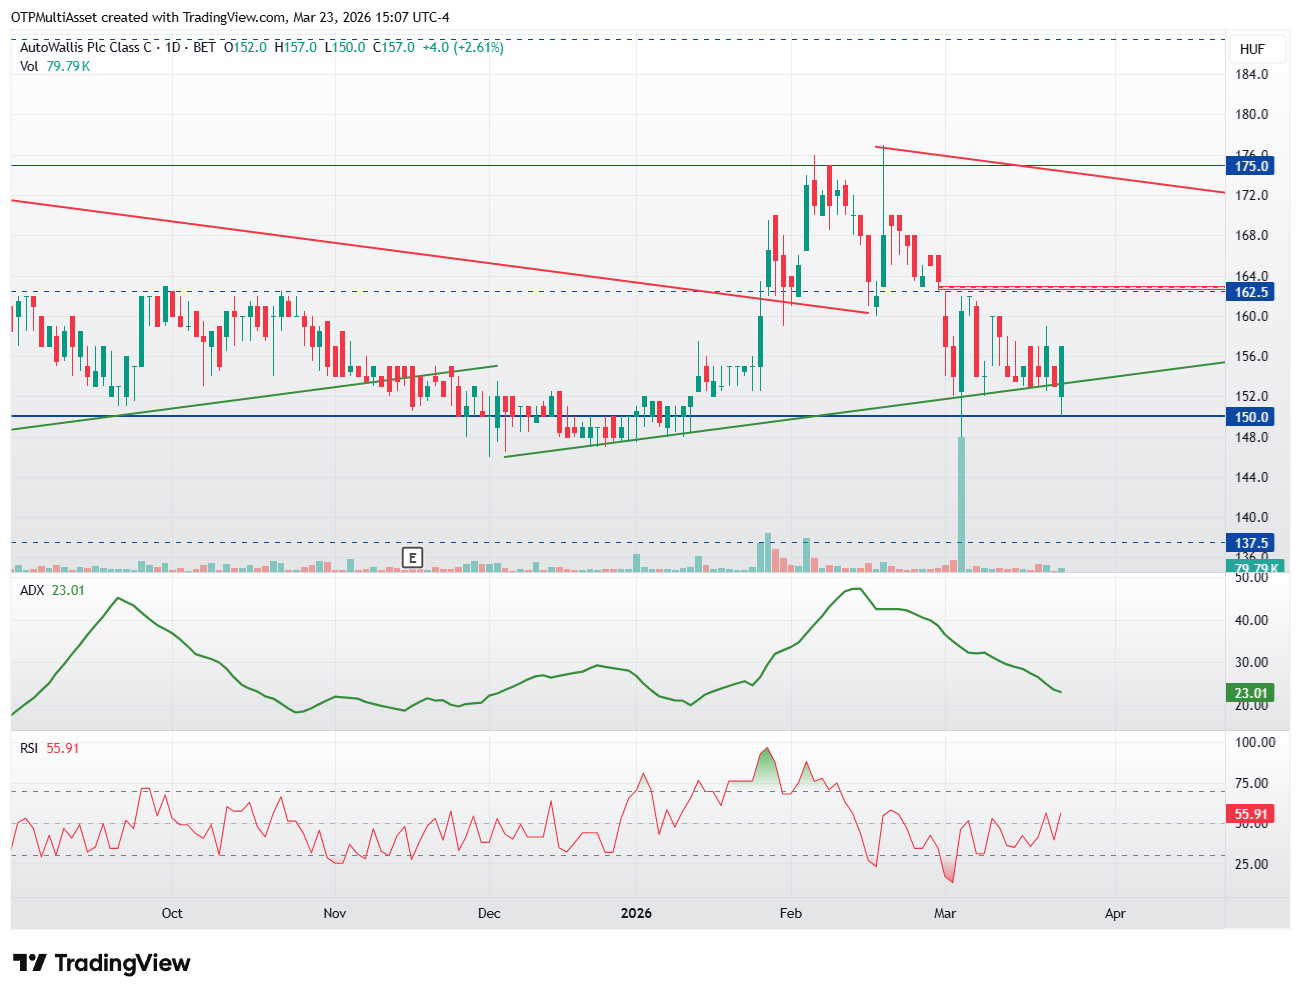The height and width of the screenshot is (997, 1301).
Task: Click the 160.0 price axis label
Action: coord(1252,316)
